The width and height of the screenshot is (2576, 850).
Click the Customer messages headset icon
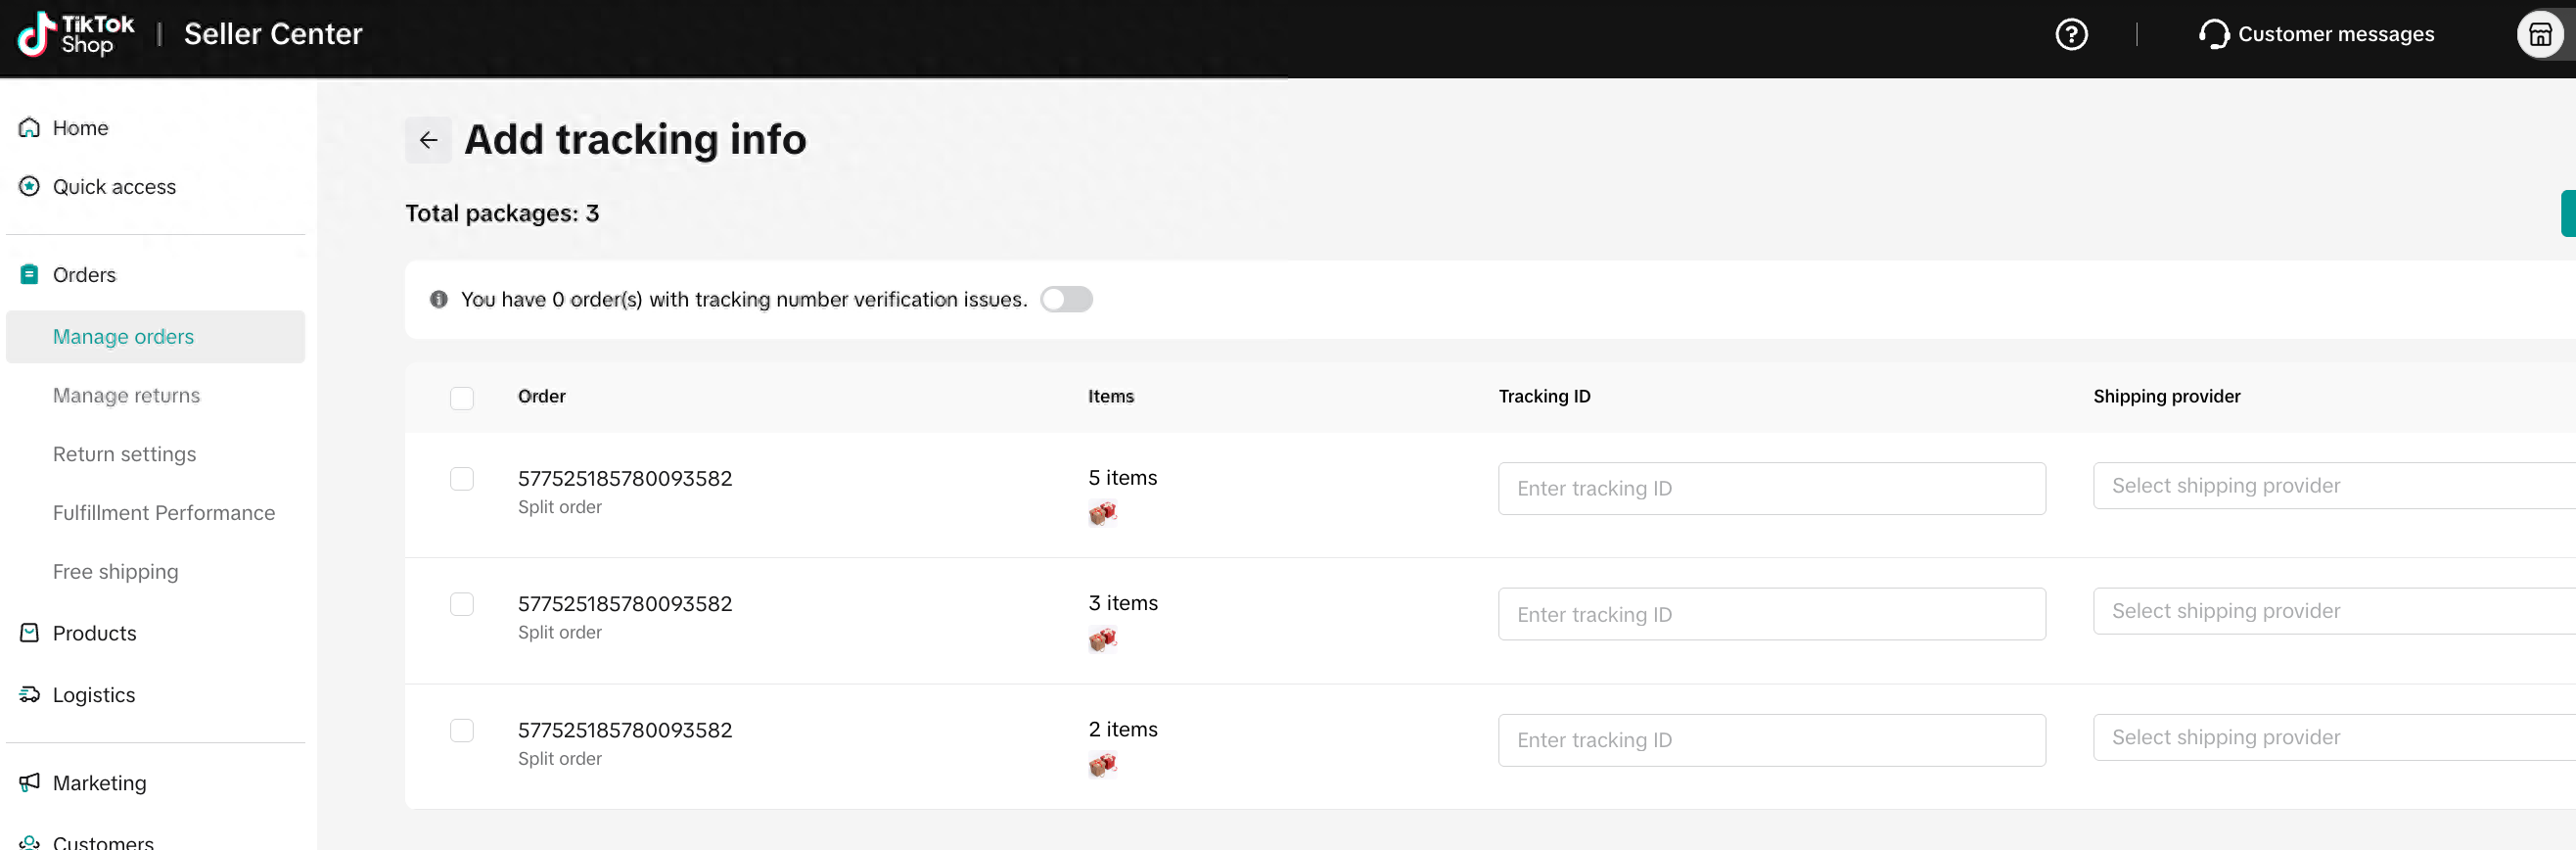2213,35
